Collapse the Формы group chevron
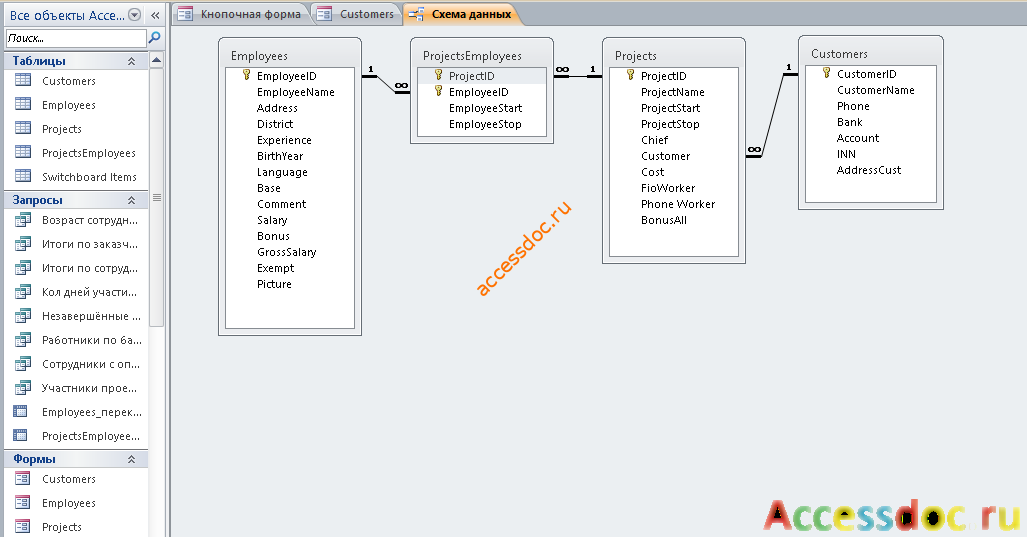This screenshot has width=1027, height=537. pos(131,459)
